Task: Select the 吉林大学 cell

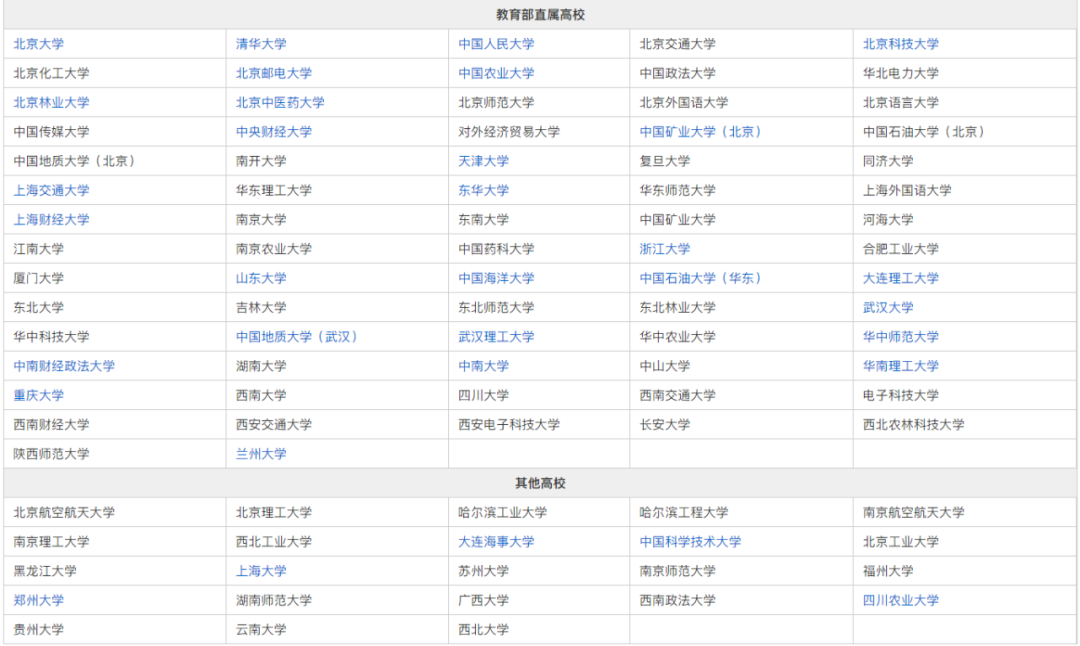Action: tap(337, 307)
